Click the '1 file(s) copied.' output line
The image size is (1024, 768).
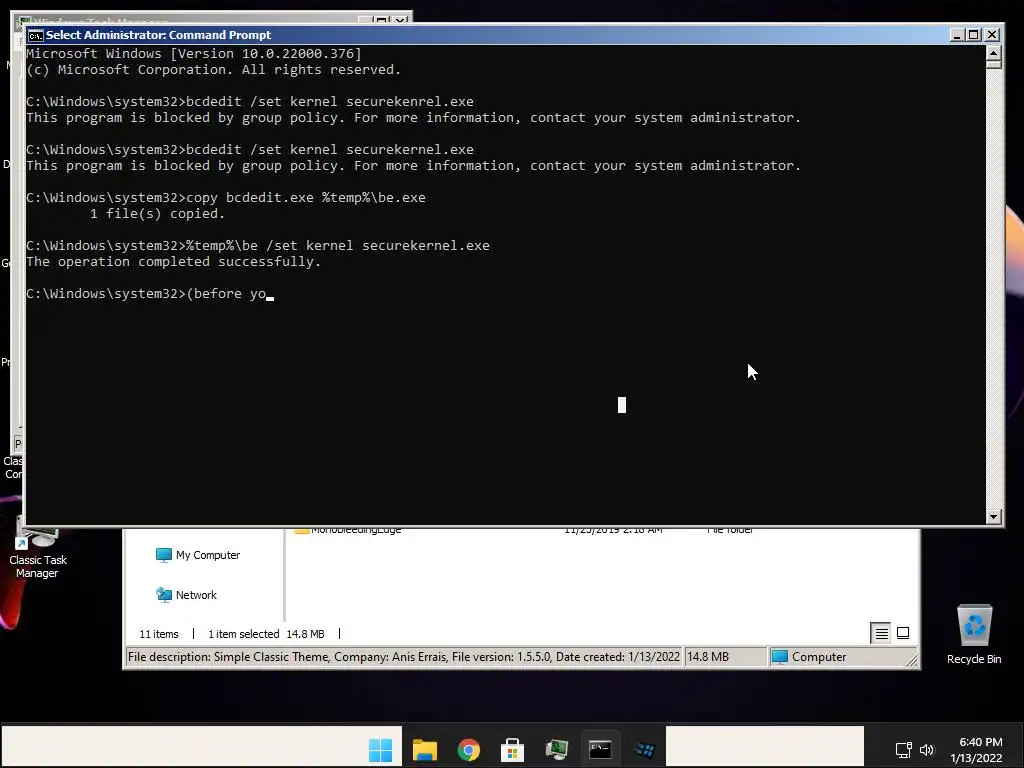157,214
